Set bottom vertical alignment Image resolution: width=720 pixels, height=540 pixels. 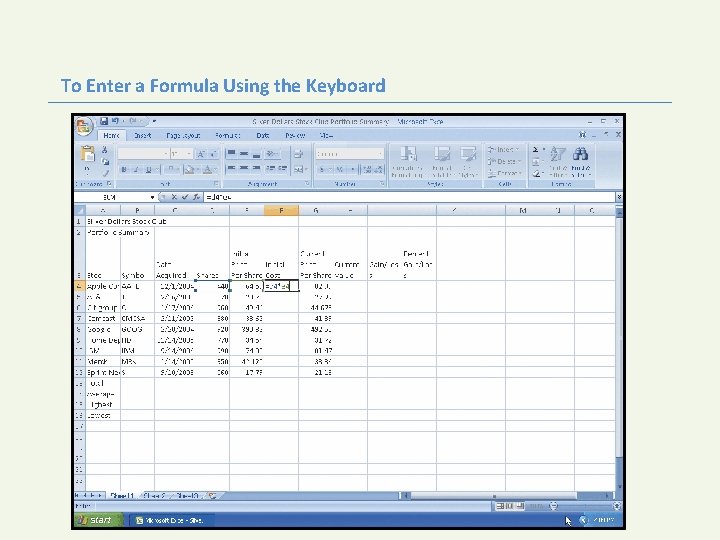256,154
